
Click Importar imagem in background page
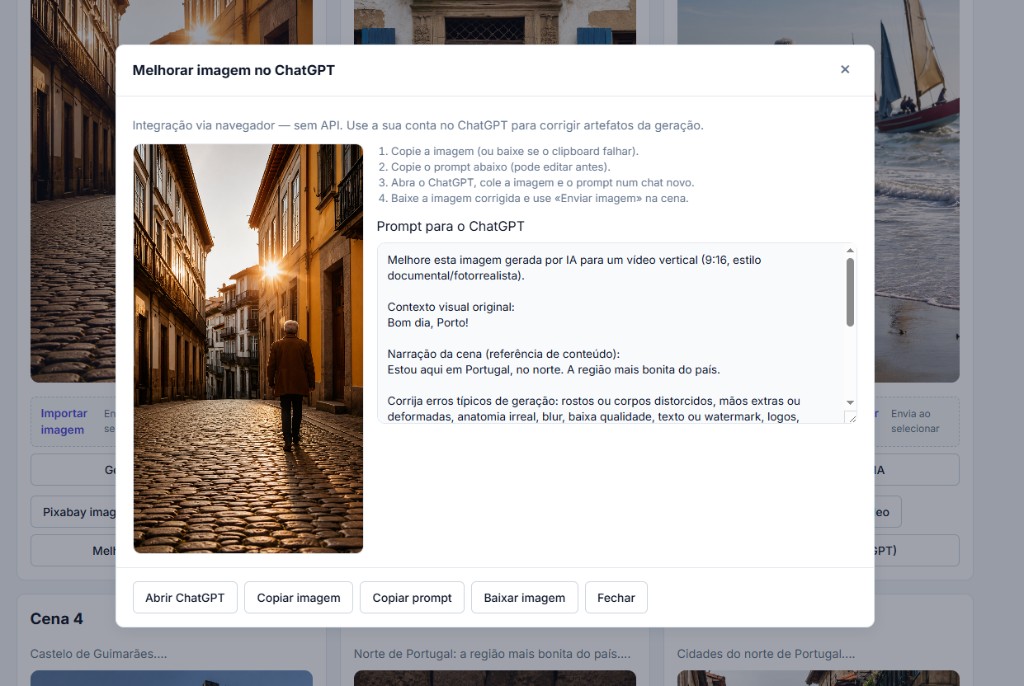coord(63,421)
